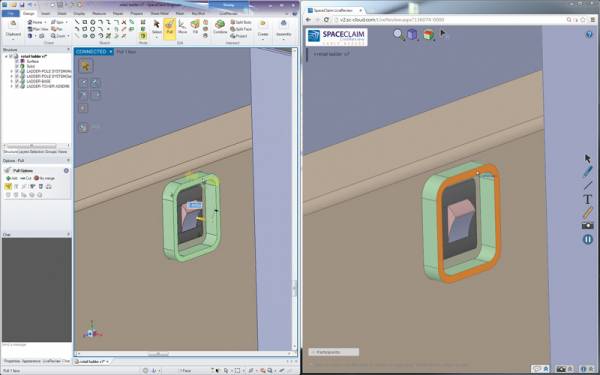Viewport: 600px width, 375px height.
Task: Click the Split Body tool
Action: (x=241, y=22)
